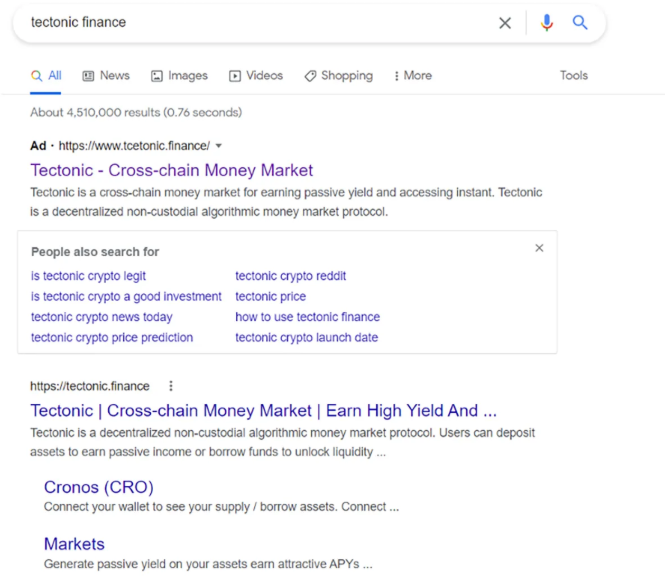Clear the search box with the X icon

(505, 23)
